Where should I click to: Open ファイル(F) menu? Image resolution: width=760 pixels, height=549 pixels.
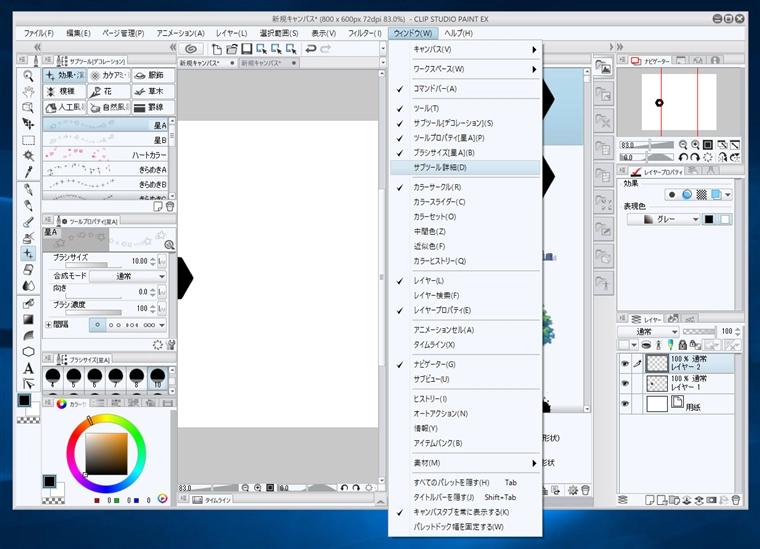38,33
